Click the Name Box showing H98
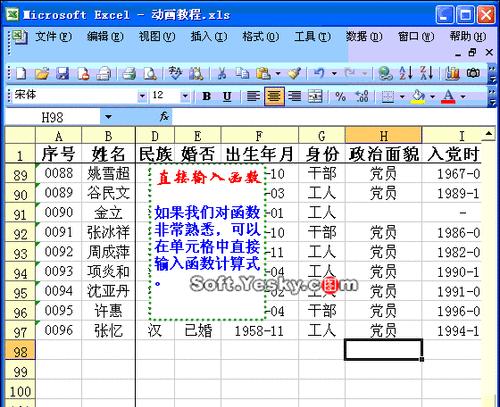 tap(52, 117)
